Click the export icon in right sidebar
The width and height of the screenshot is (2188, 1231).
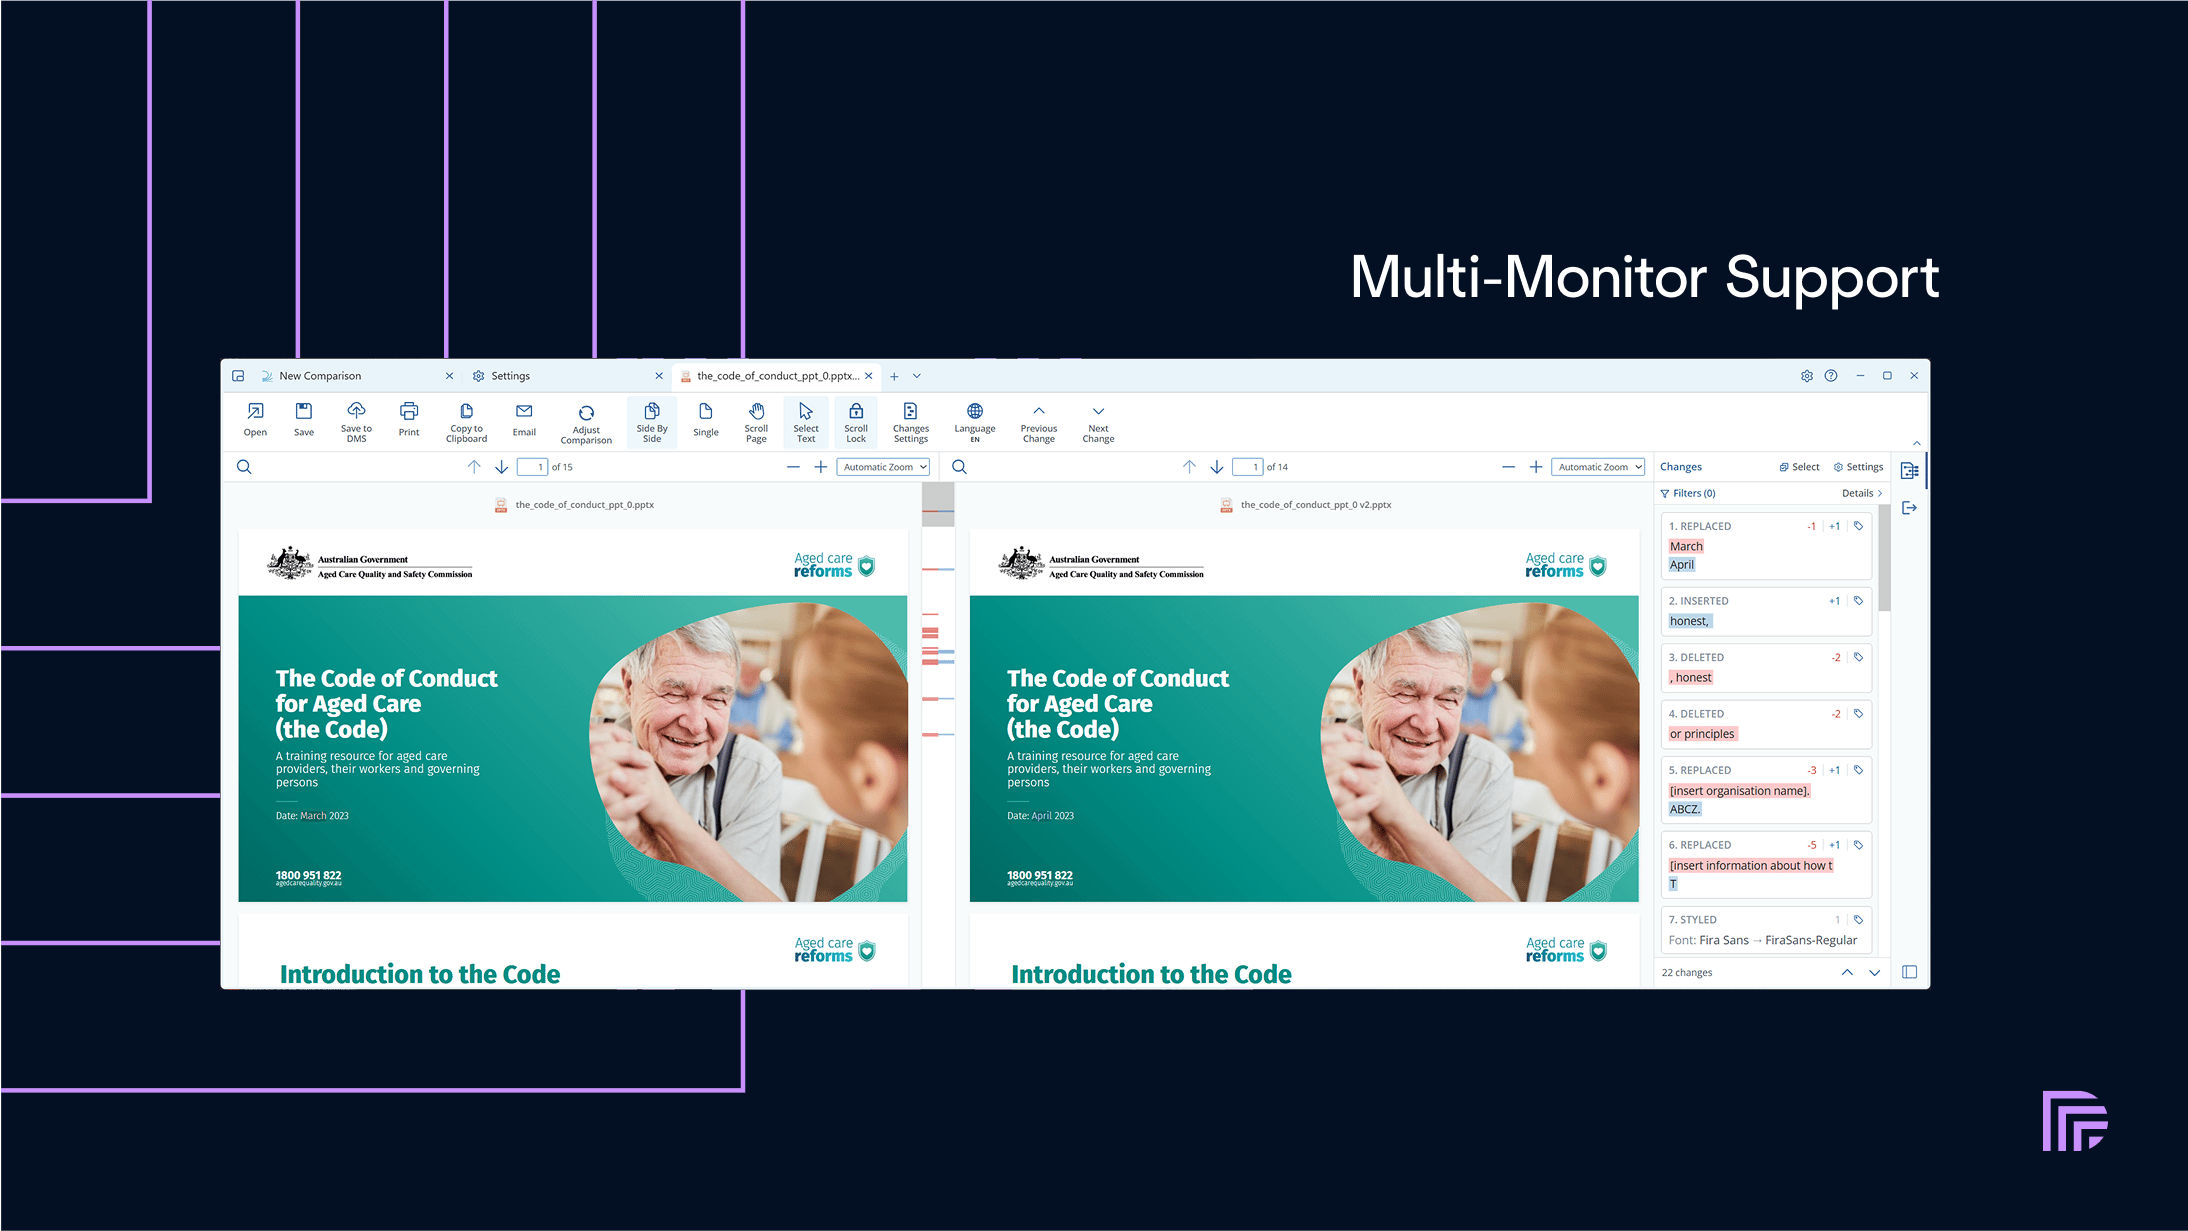1910,508
